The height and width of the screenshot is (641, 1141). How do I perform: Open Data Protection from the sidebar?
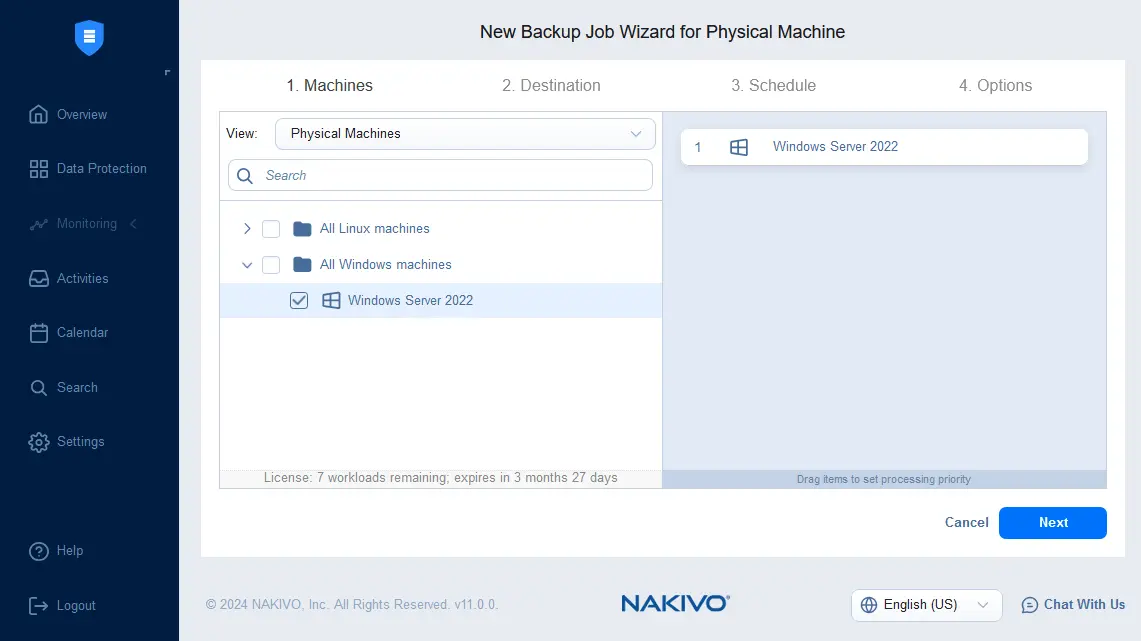click(x=102, y=169)
